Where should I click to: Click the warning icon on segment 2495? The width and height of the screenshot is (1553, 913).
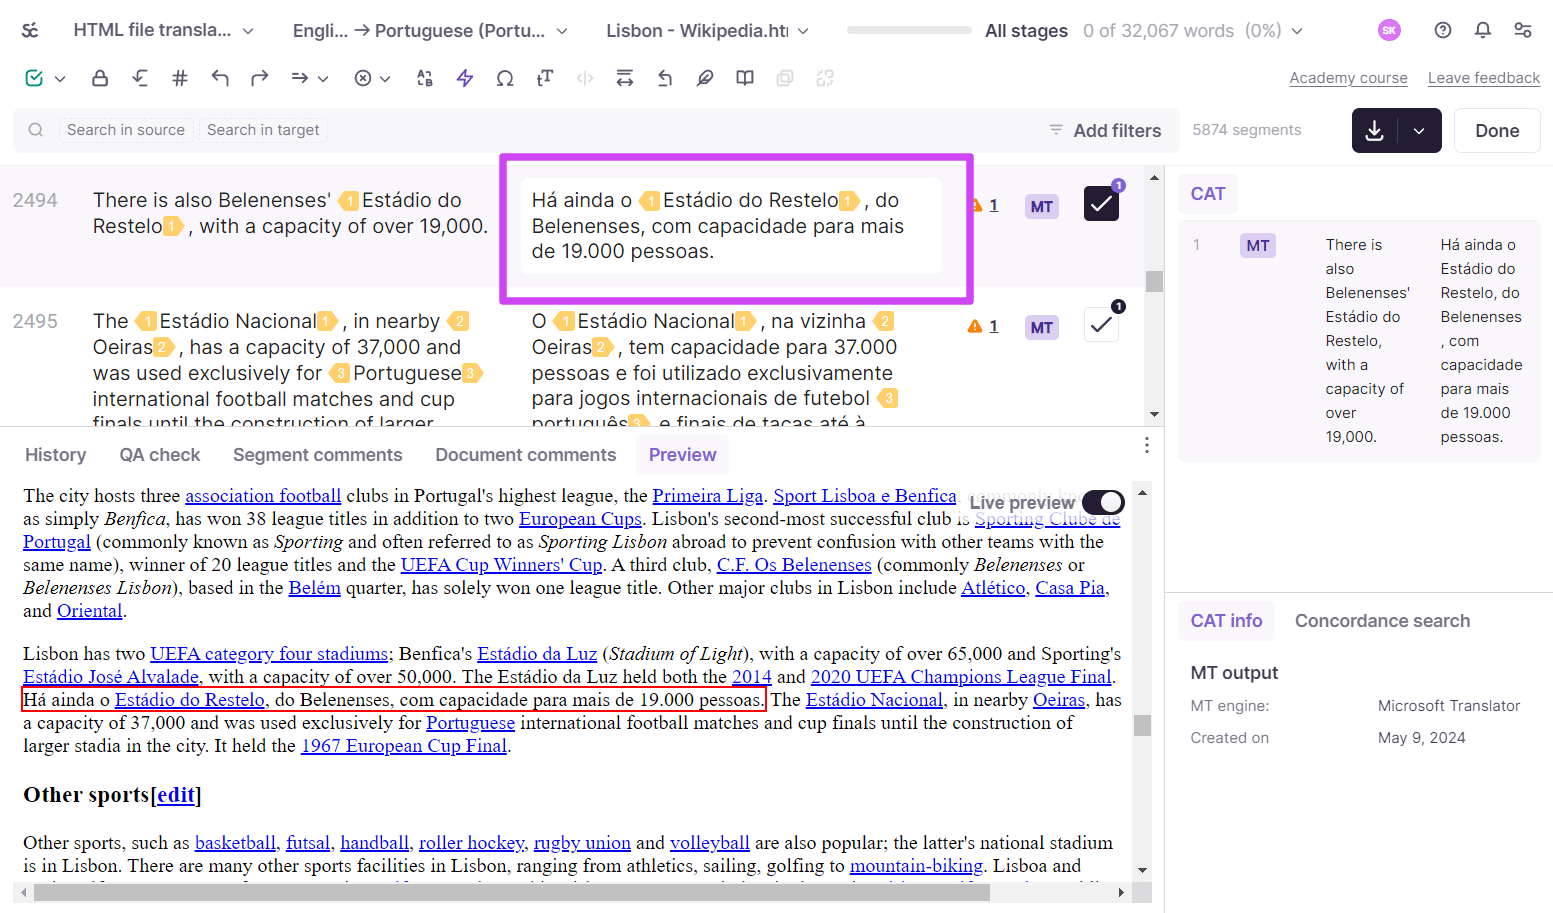coord(975,326)
